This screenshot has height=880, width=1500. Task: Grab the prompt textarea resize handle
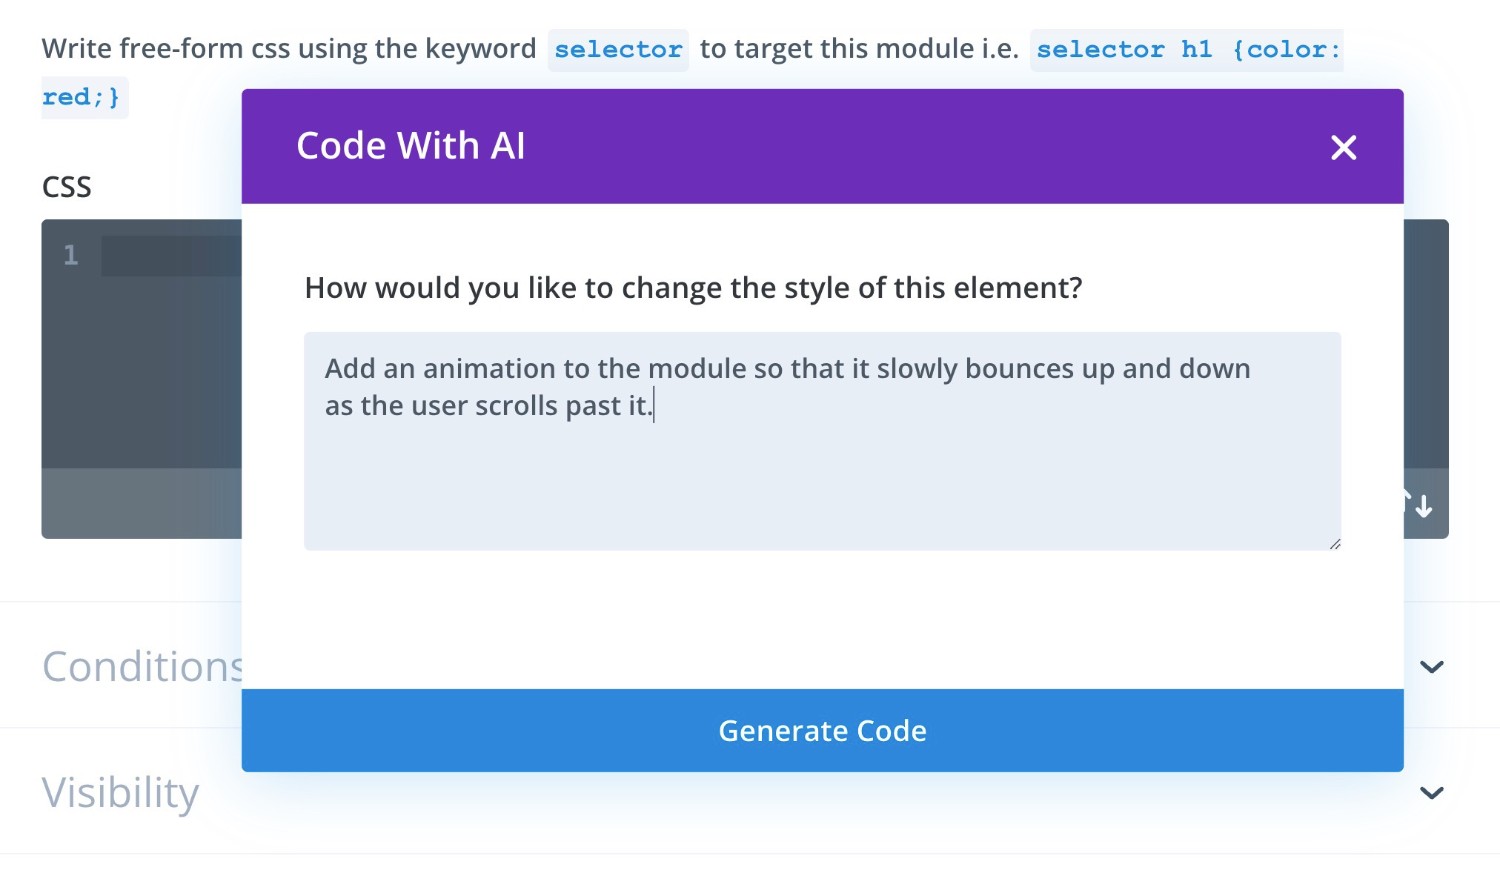(1334, 544)
